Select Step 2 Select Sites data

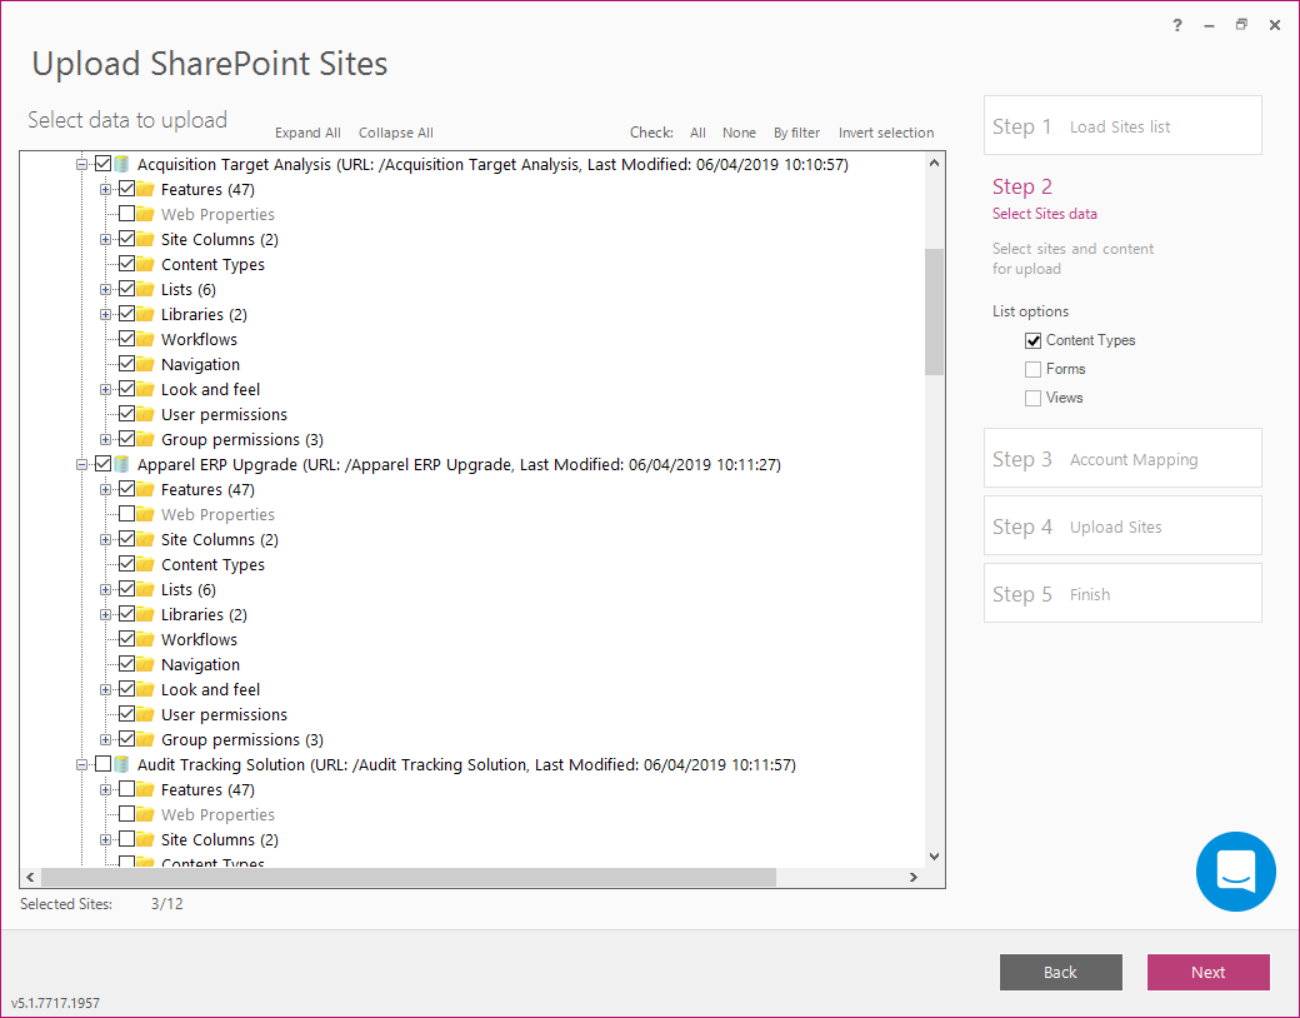(1044, 199)
